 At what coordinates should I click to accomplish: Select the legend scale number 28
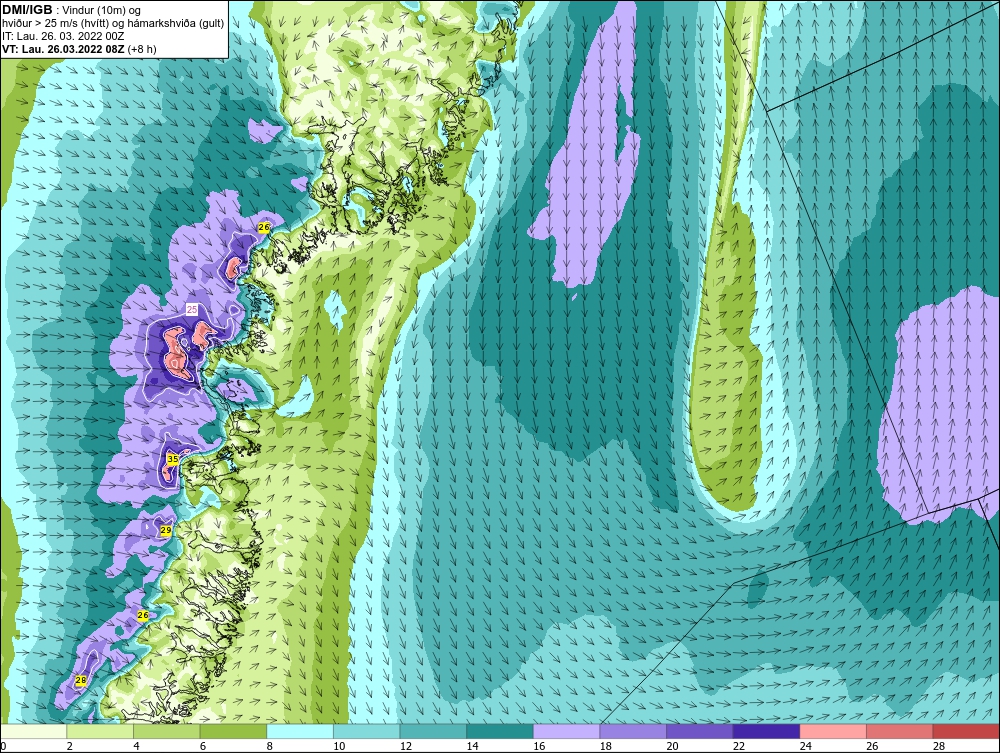(x=939, y=746)
